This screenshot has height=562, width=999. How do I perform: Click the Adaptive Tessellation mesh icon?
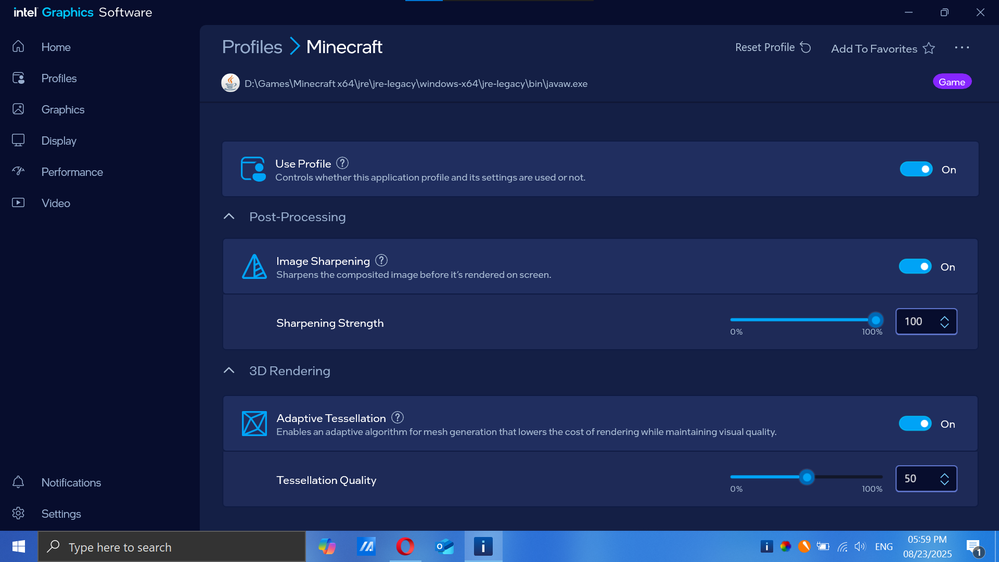click(254, 424)
